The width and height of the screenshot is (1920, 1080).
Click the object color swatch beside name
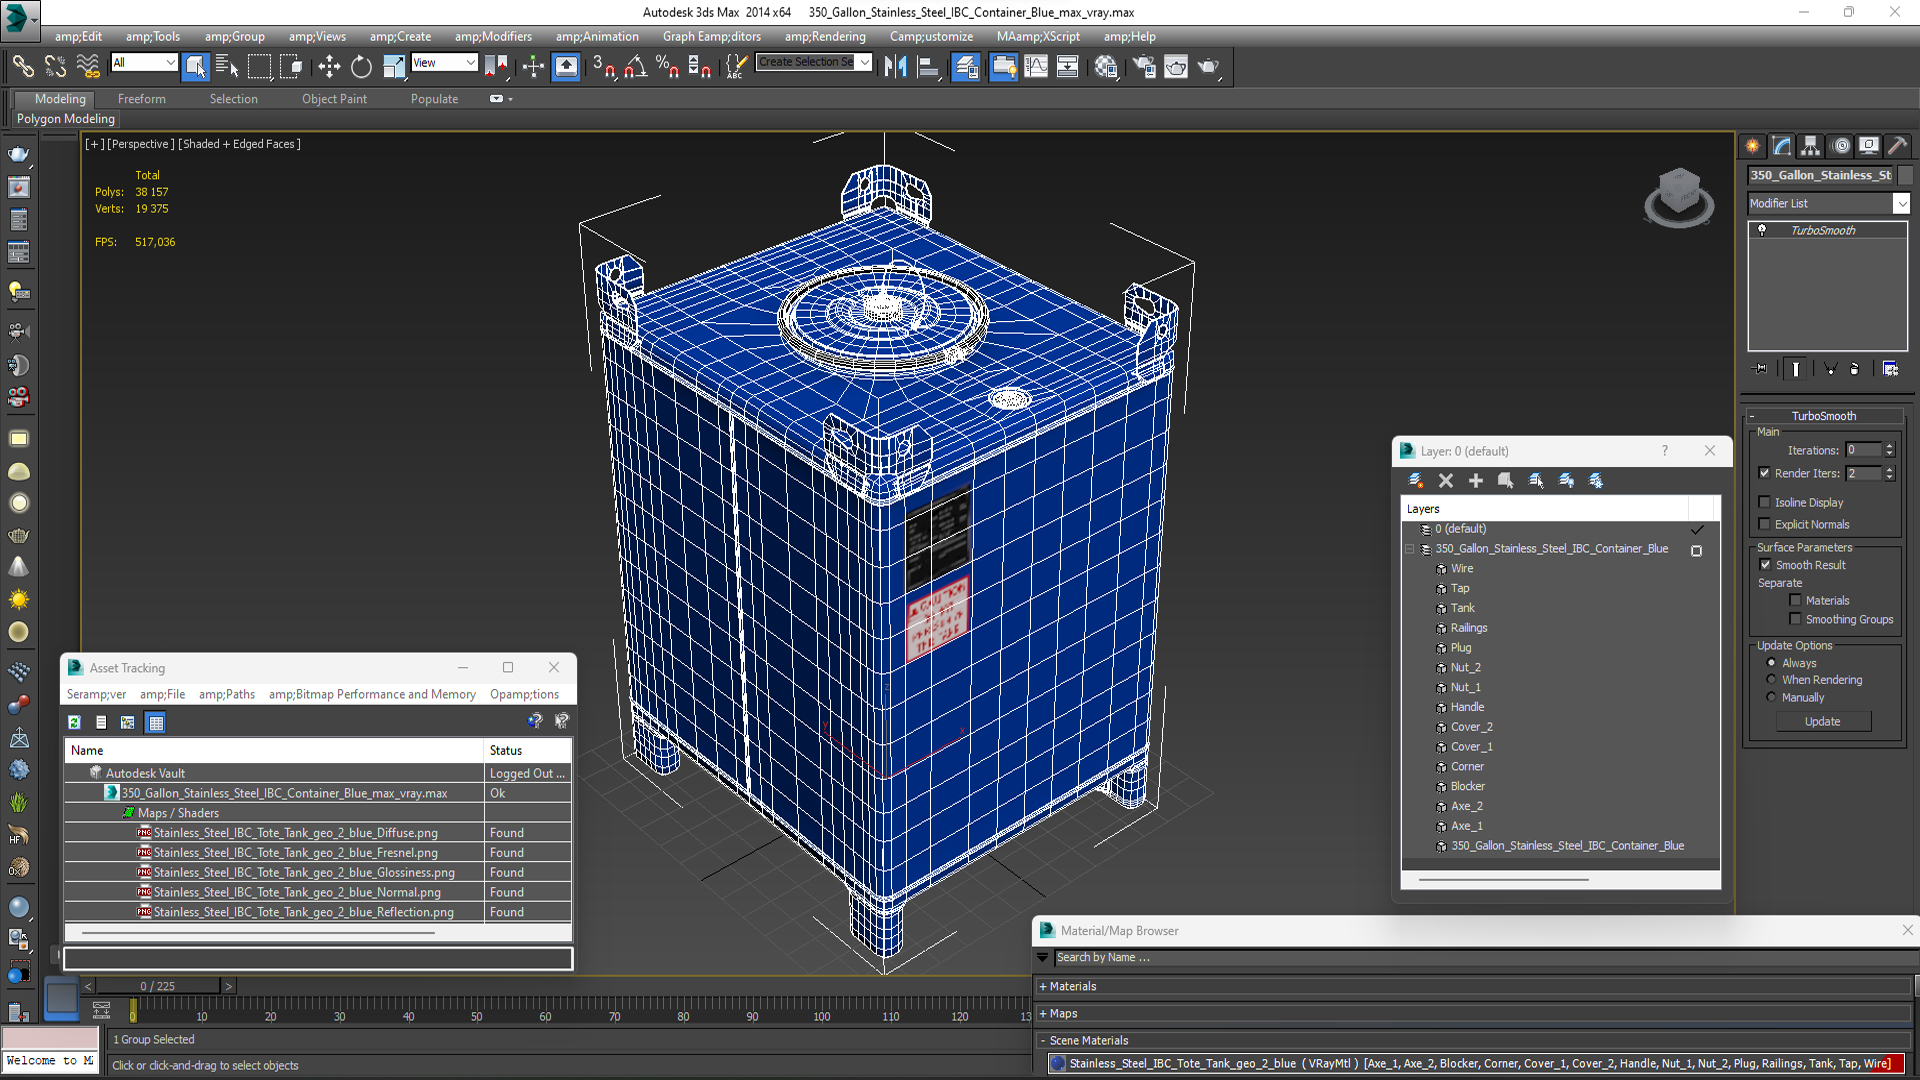[1905, 175]
